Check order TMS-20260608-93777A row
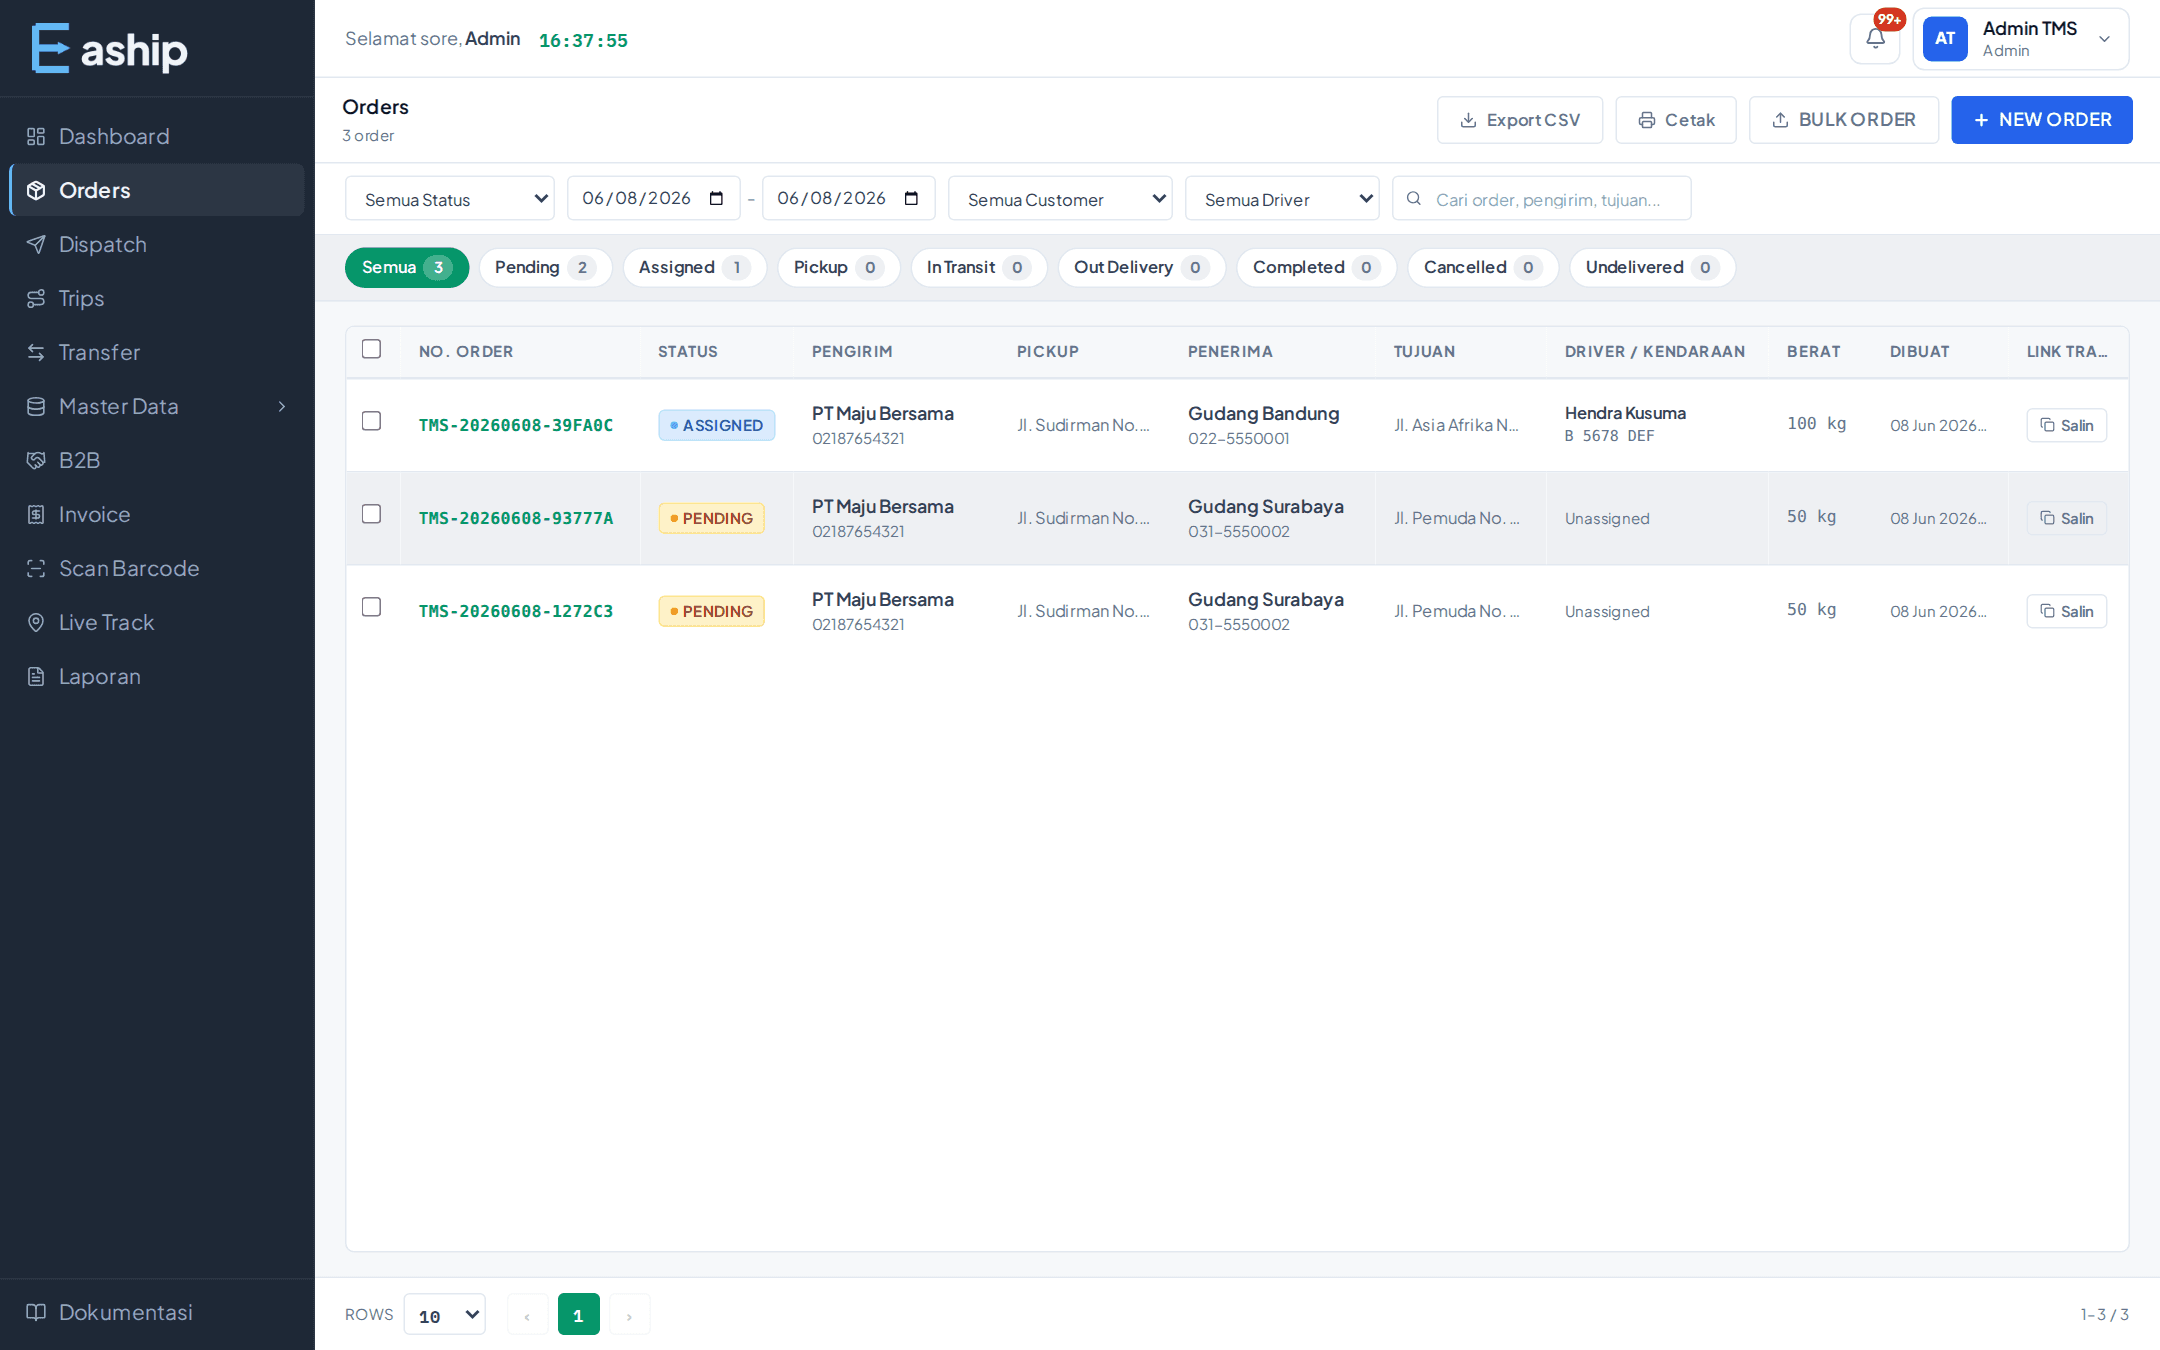Viewport: 2160px width, 1350px height. (x=371, y=514)
